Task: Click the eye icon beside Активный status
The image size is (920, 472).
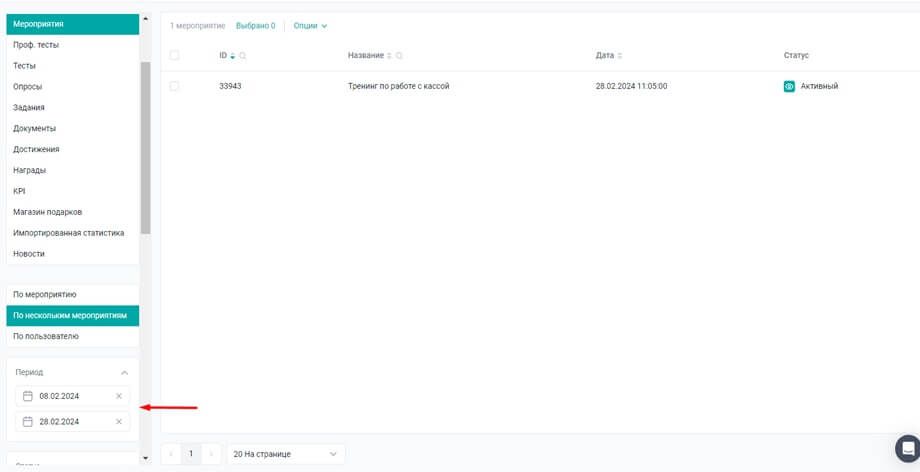Action: (789, 87)
